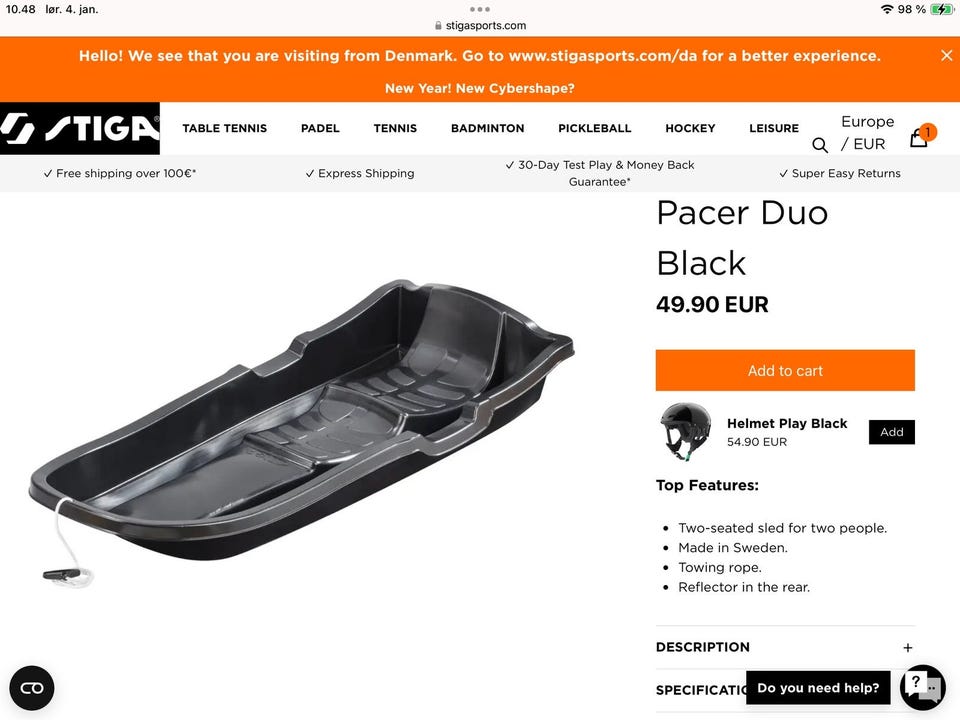Image resolution: width=960 pixels, height=720 pixels.
Task: Follow the New Year! New Cybershape? link
Action: (480, 88)
